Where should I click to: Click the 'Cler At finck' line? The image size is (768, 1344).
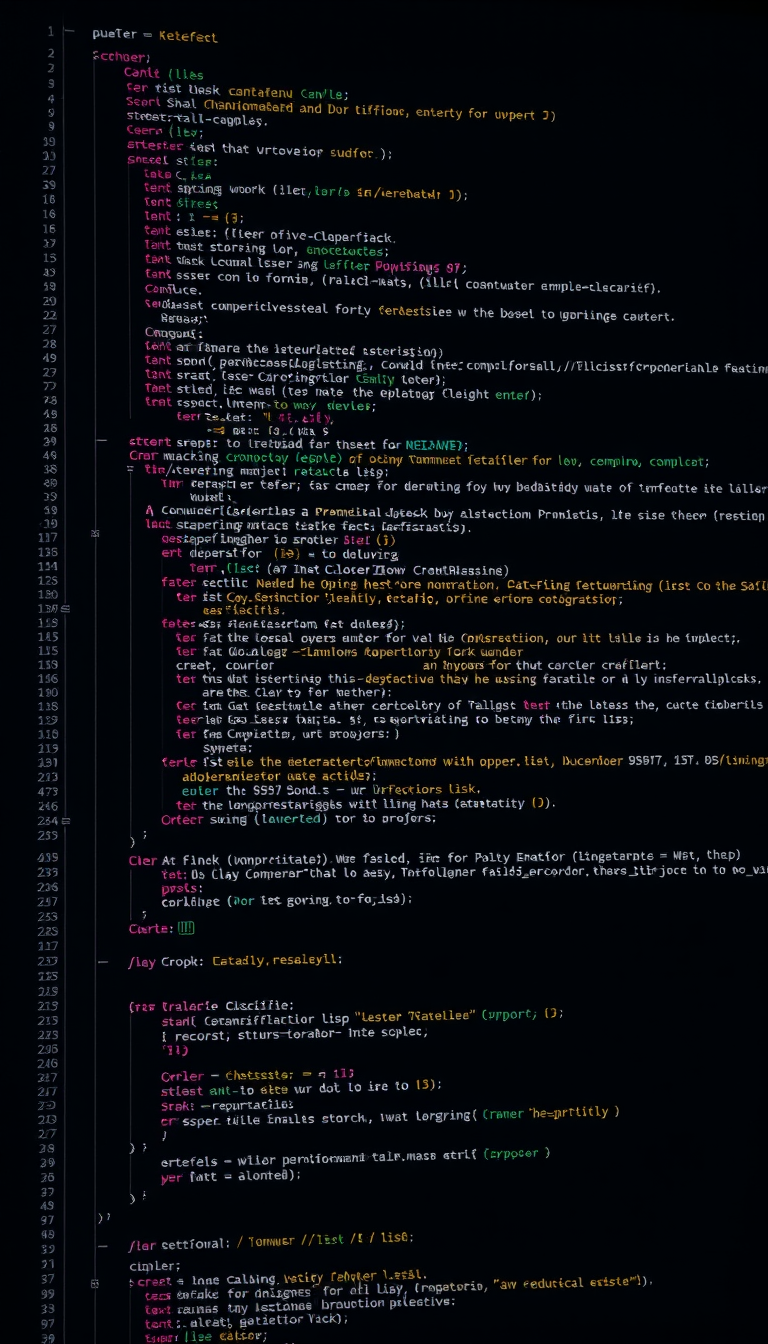[434, 857]
